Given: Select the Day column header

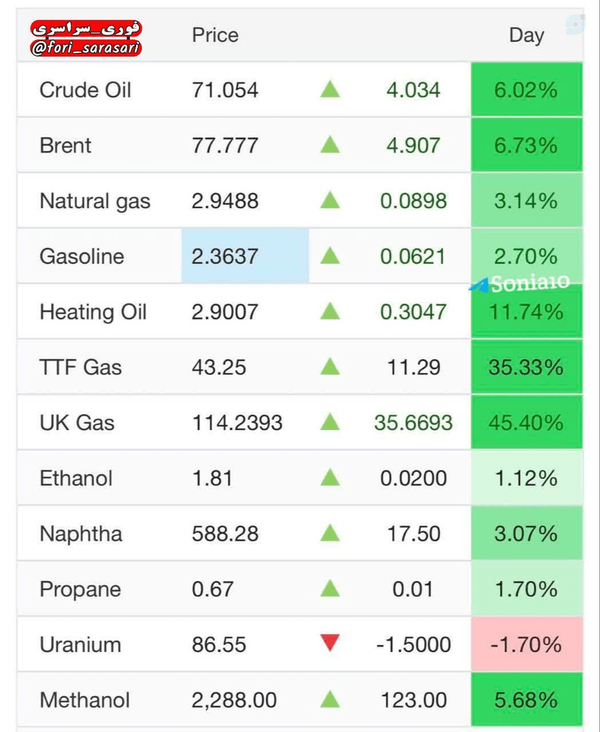Looking at the screenshot, I should tap(526, 35).
